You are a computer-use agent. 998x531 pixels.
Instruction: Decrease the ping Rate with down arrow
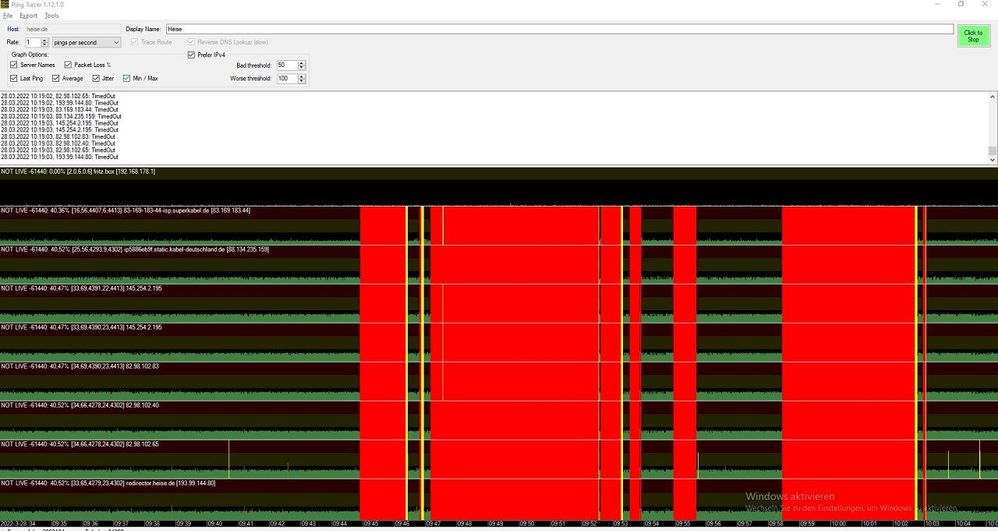(x=45, y=45)
